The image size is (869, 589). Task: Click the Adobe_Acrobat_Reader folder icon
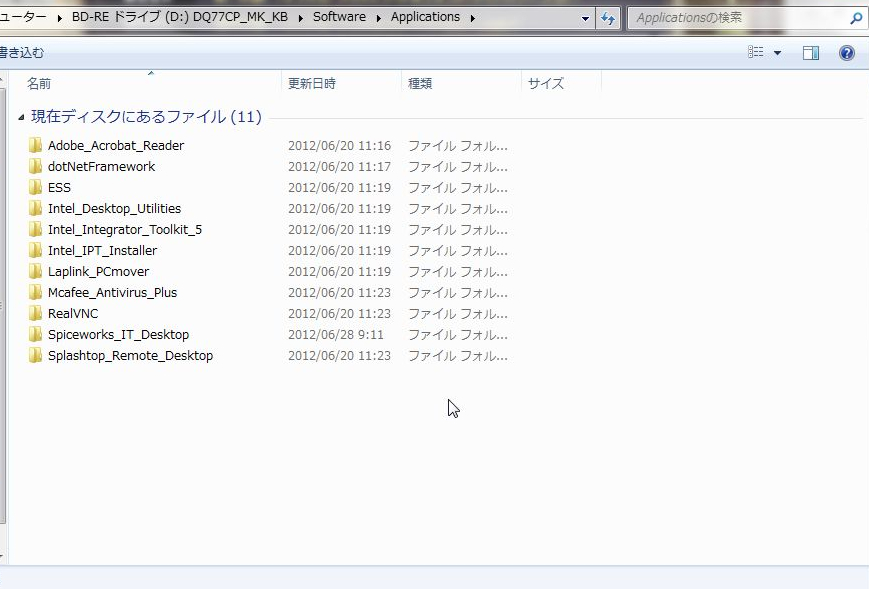[x=35, y=145]
